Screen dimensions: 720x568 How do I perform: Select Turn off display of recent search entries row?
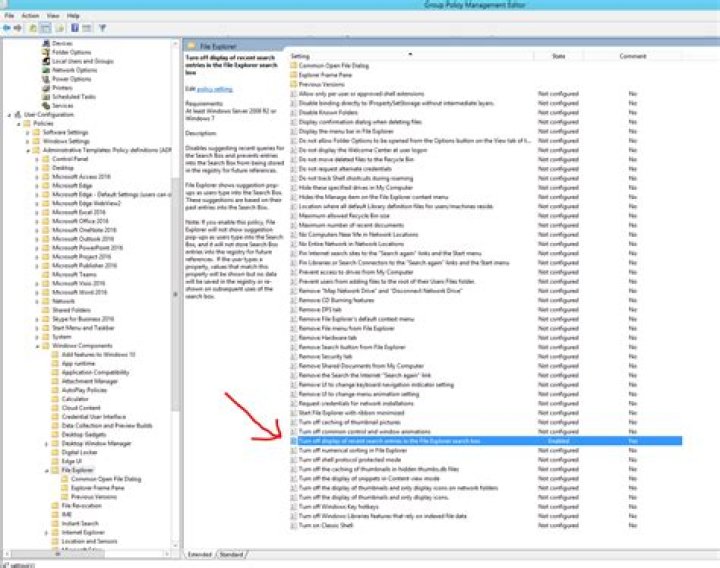486,441
